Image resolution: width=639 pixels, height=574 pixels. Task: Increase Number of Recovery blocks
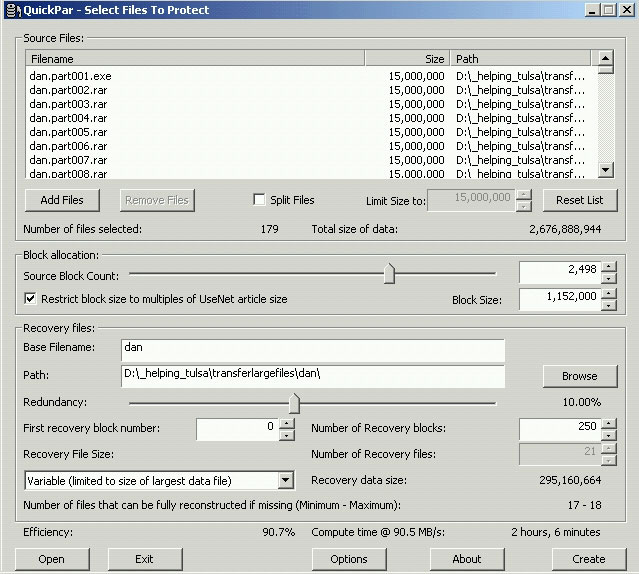point(608,424)
